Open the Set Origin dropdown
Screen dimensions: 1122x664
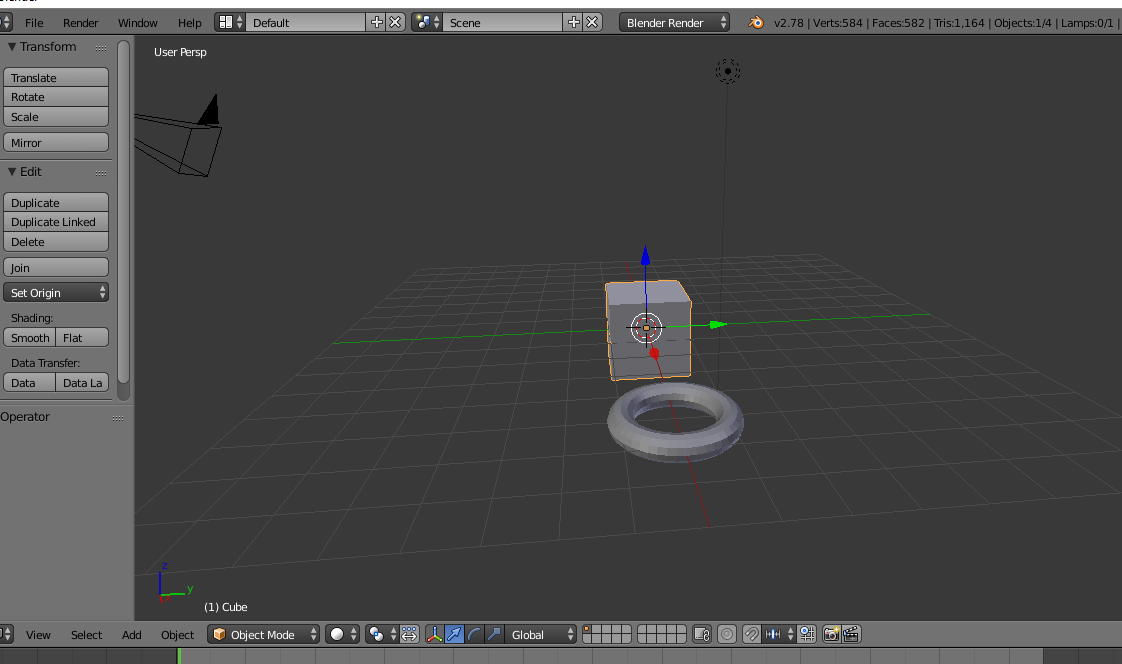56,293
